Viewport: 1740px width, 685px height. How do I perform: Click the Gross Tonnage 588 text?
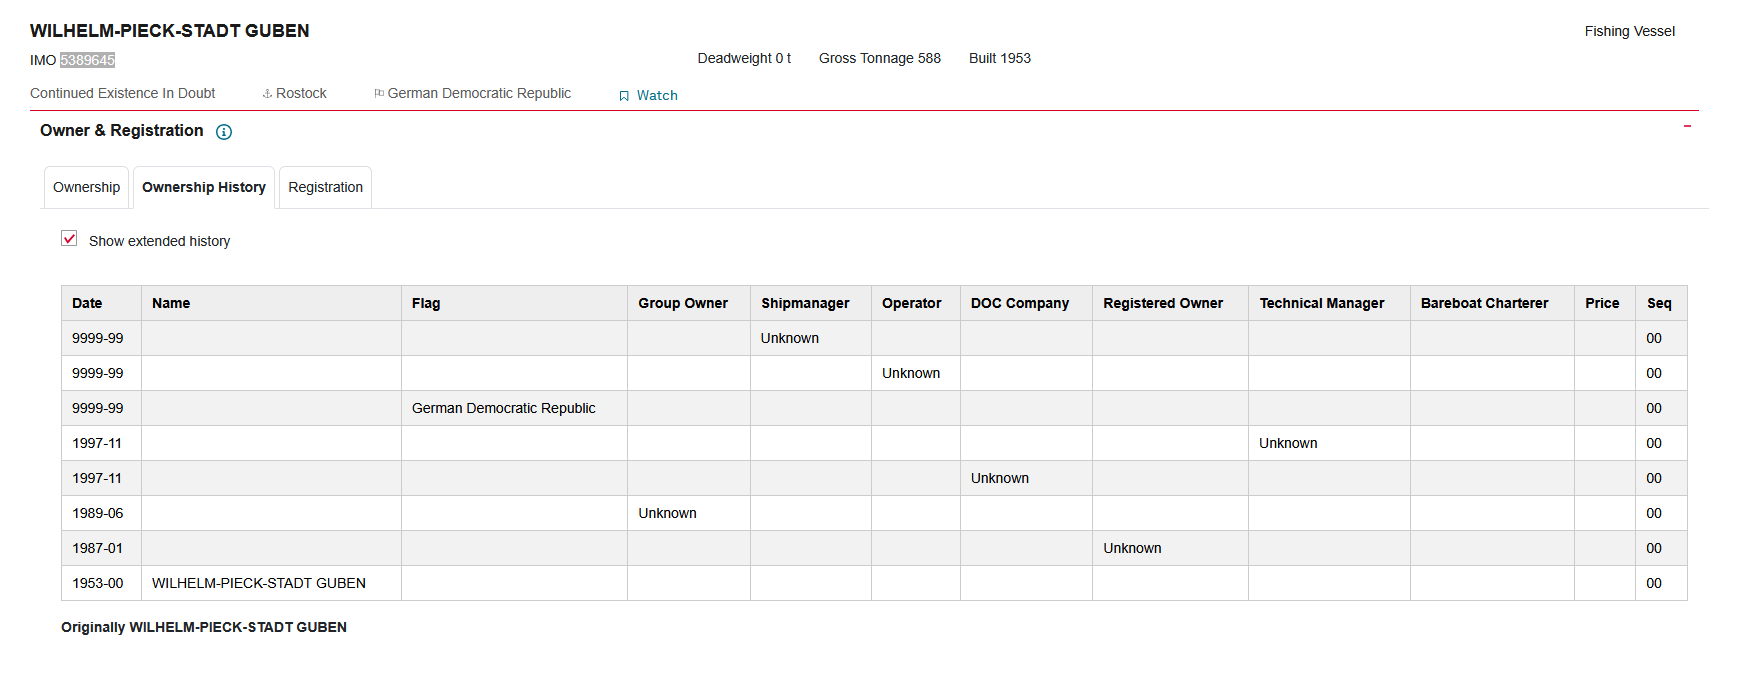point(880,58)
